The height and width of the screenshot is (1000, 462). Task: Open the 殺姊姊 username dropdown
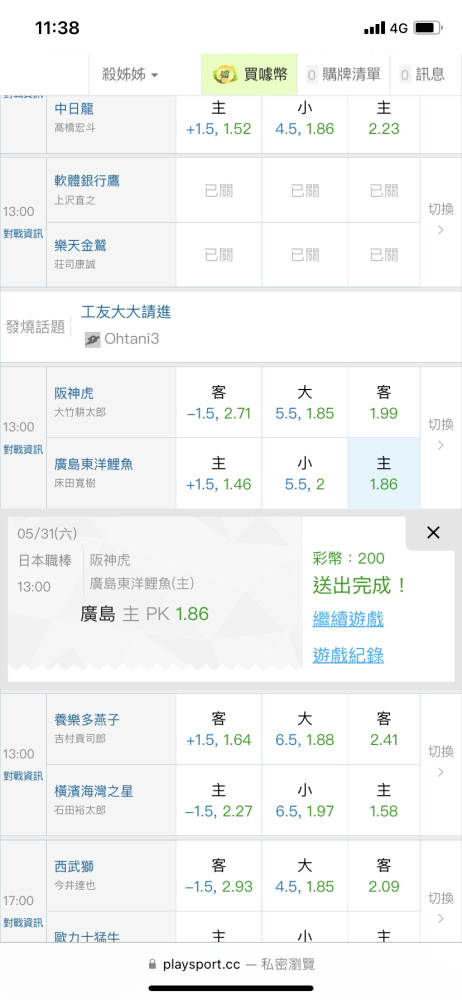(x=130, y=75)
